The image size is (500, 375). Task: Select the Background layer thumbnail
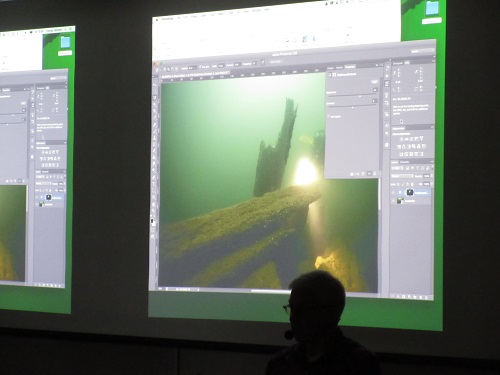coord(400,200)
